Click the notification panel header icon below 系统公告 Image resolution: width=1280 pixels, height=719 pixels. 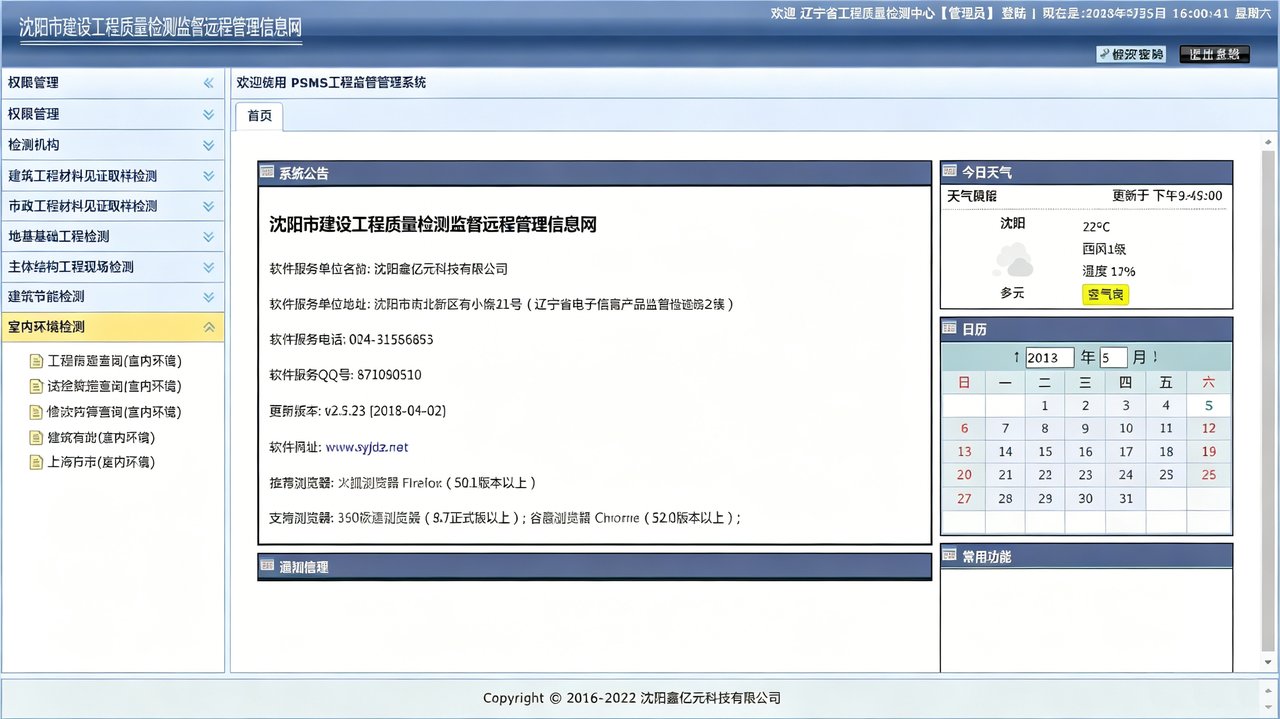click(267, 566)
